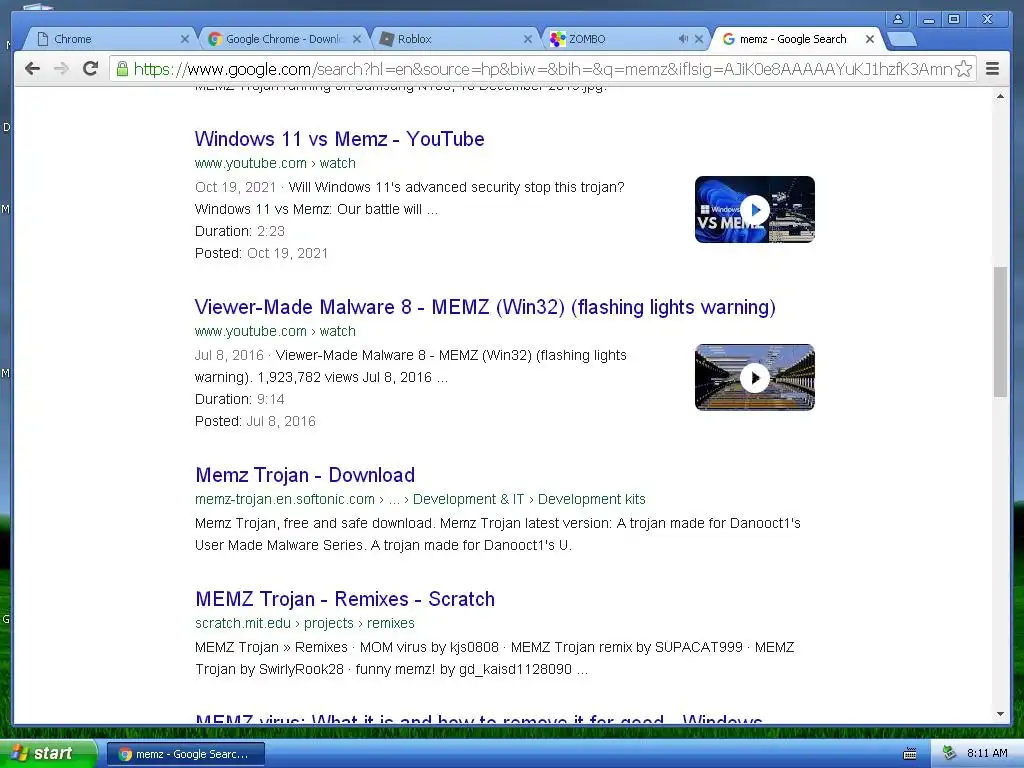Viewport: 1024px width, 768px height.
Task: Click the "Duration: 9:14" text
Action: click(240, 399)
